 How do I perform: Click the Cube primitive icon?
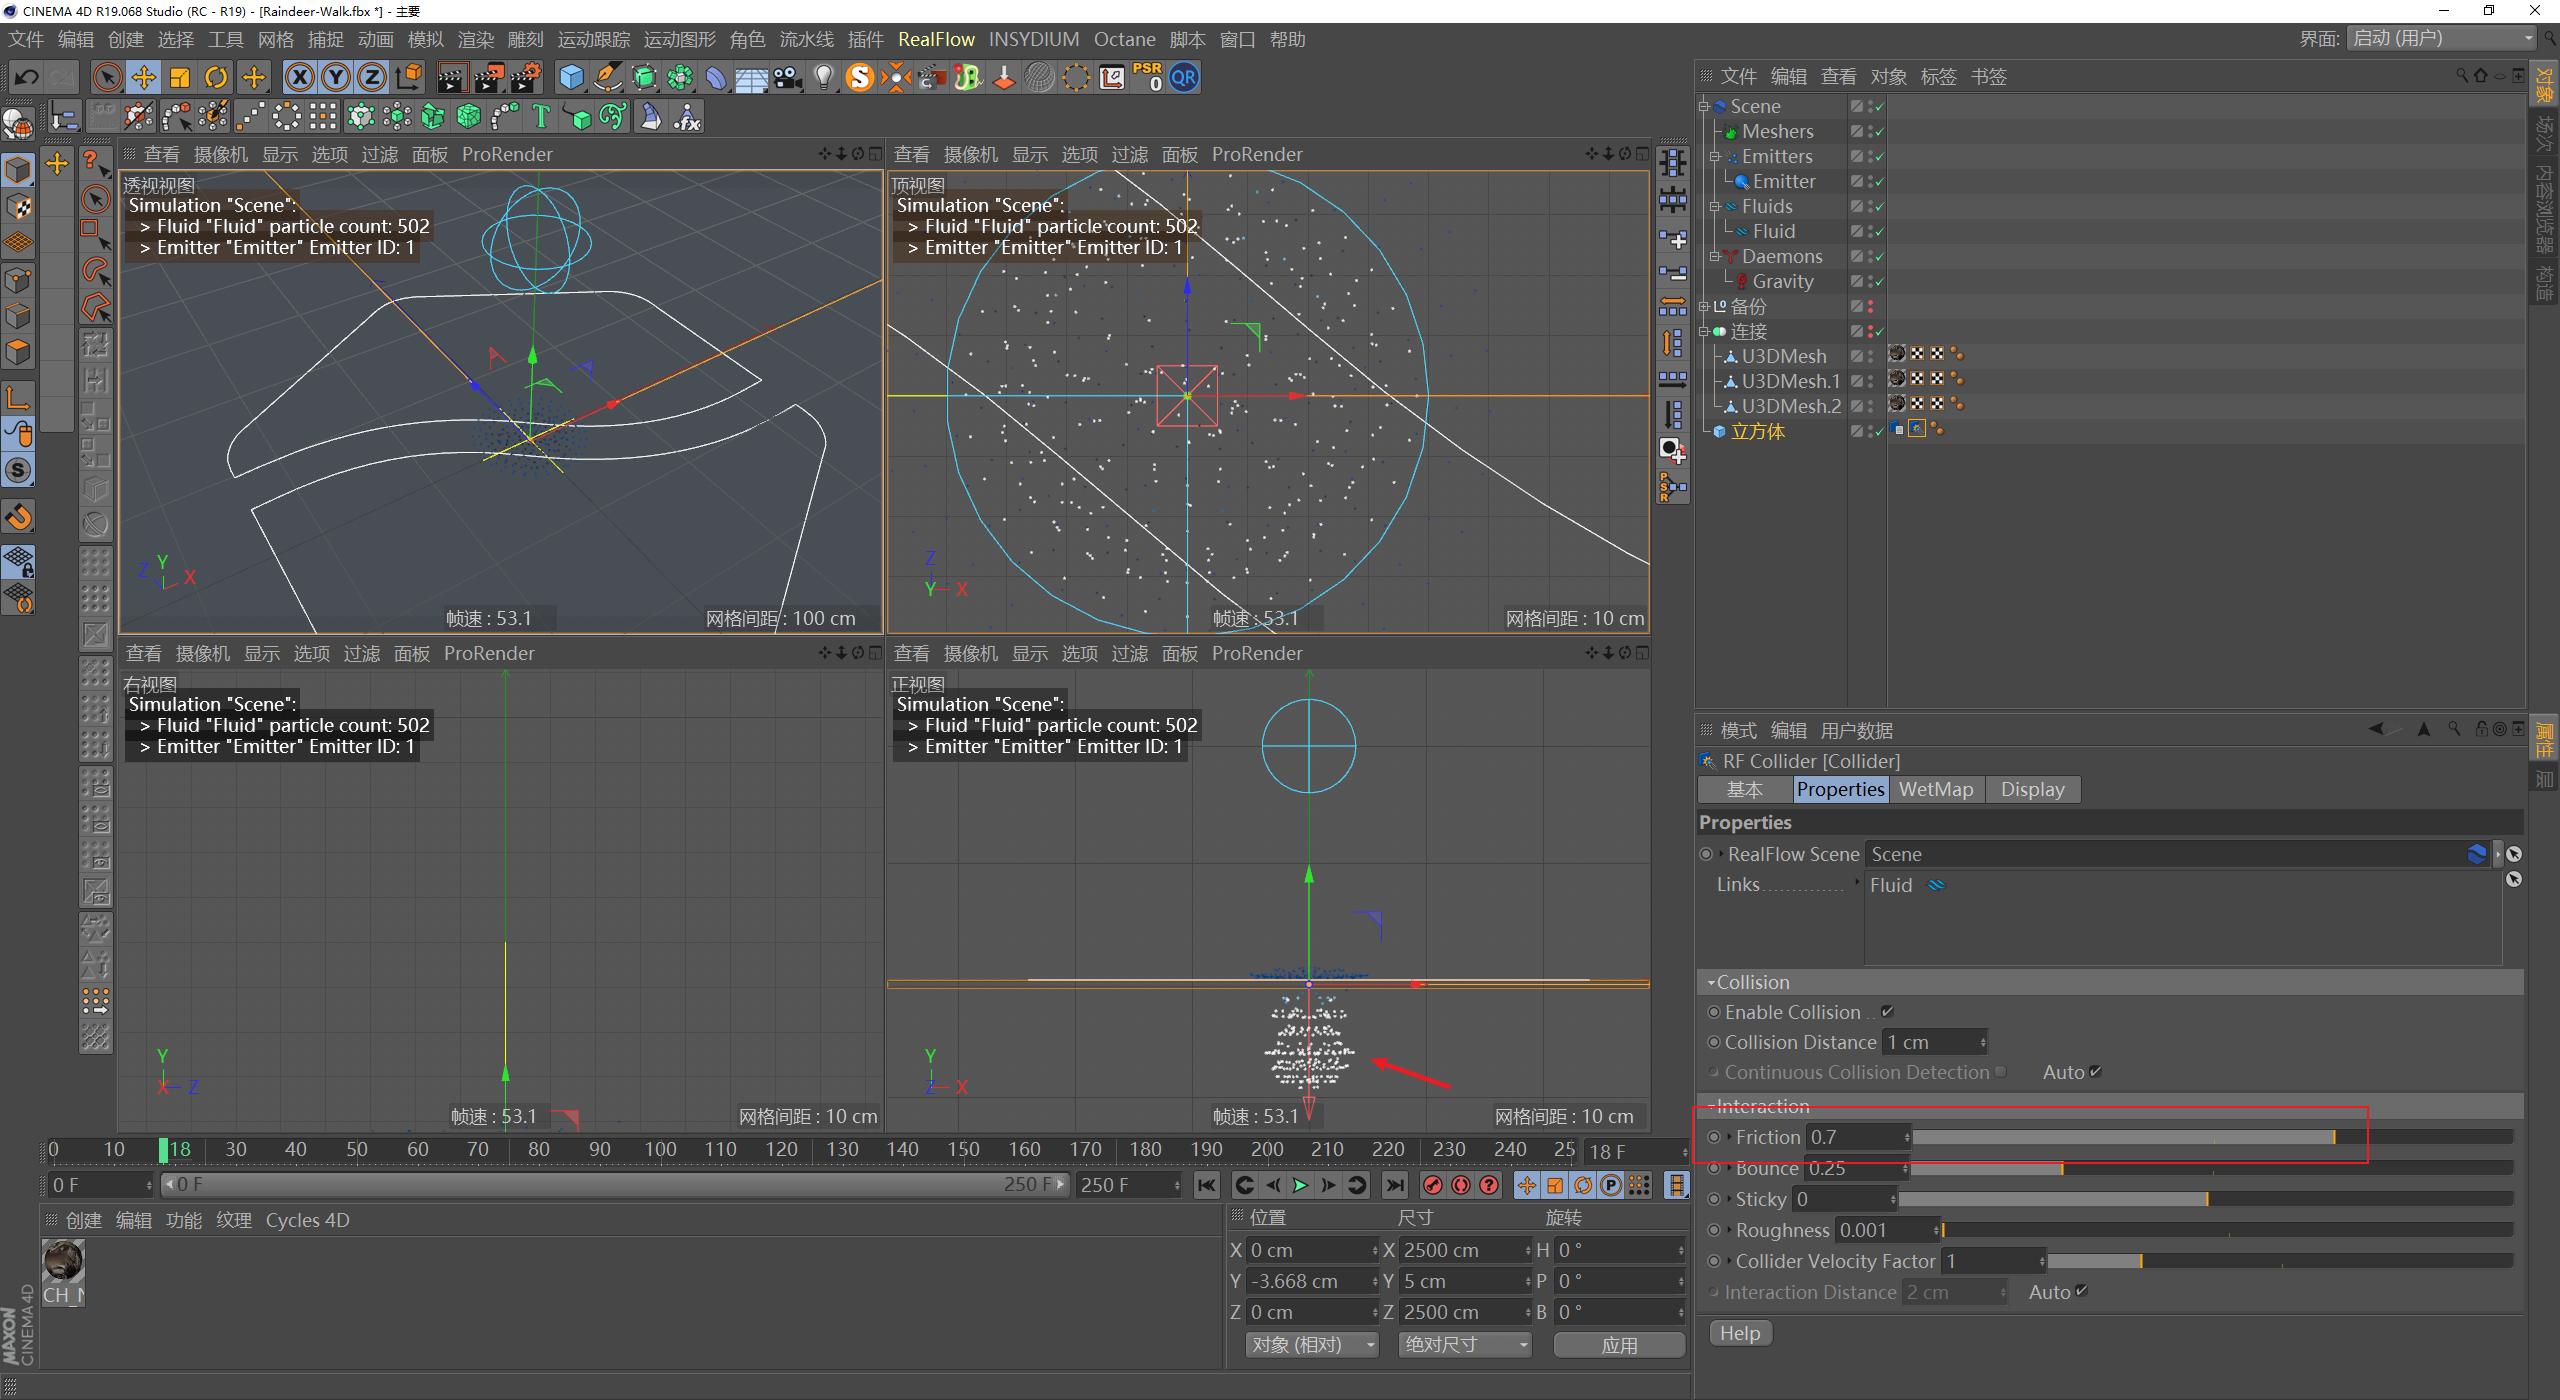pyautogui.click(x=571, y=78)
